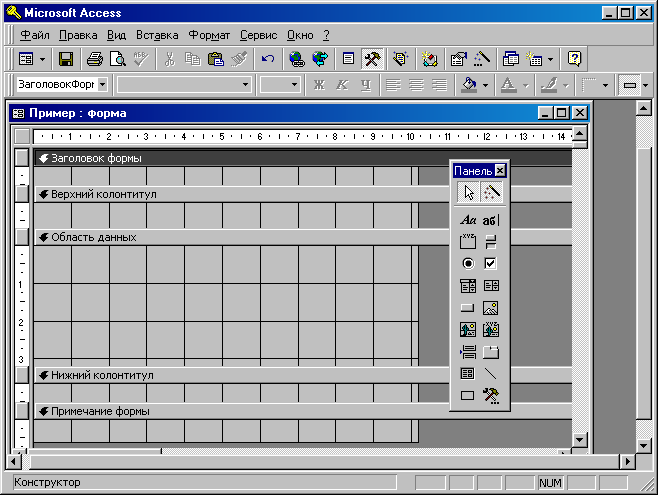Viewport: 658px width, 495px height.
Task: Open the Properties icon in toolbar
Action: (458, 59)
